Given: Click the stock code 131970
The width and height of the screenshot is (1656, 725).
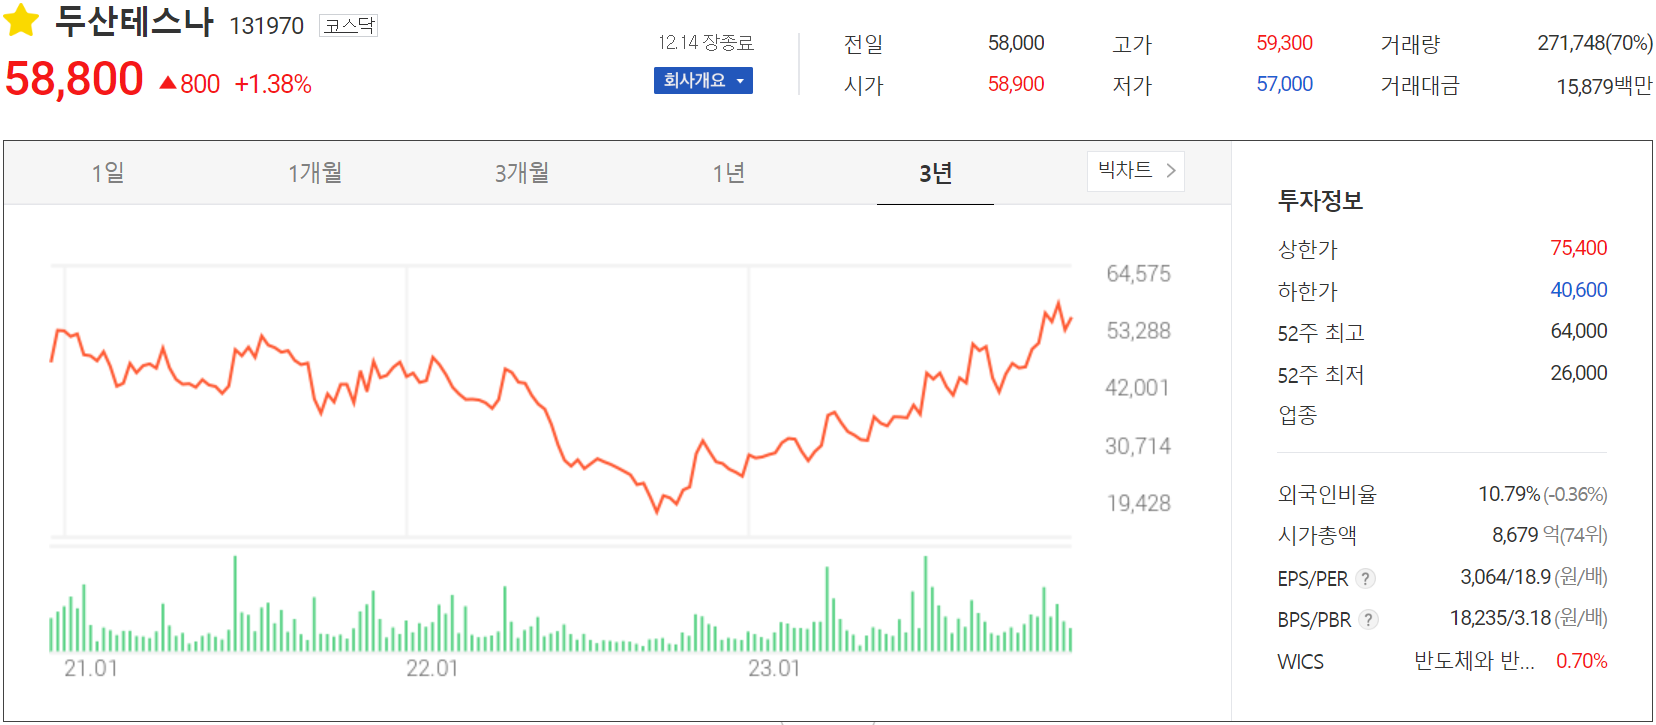Looking at the screenshot, I should [266, 26].
